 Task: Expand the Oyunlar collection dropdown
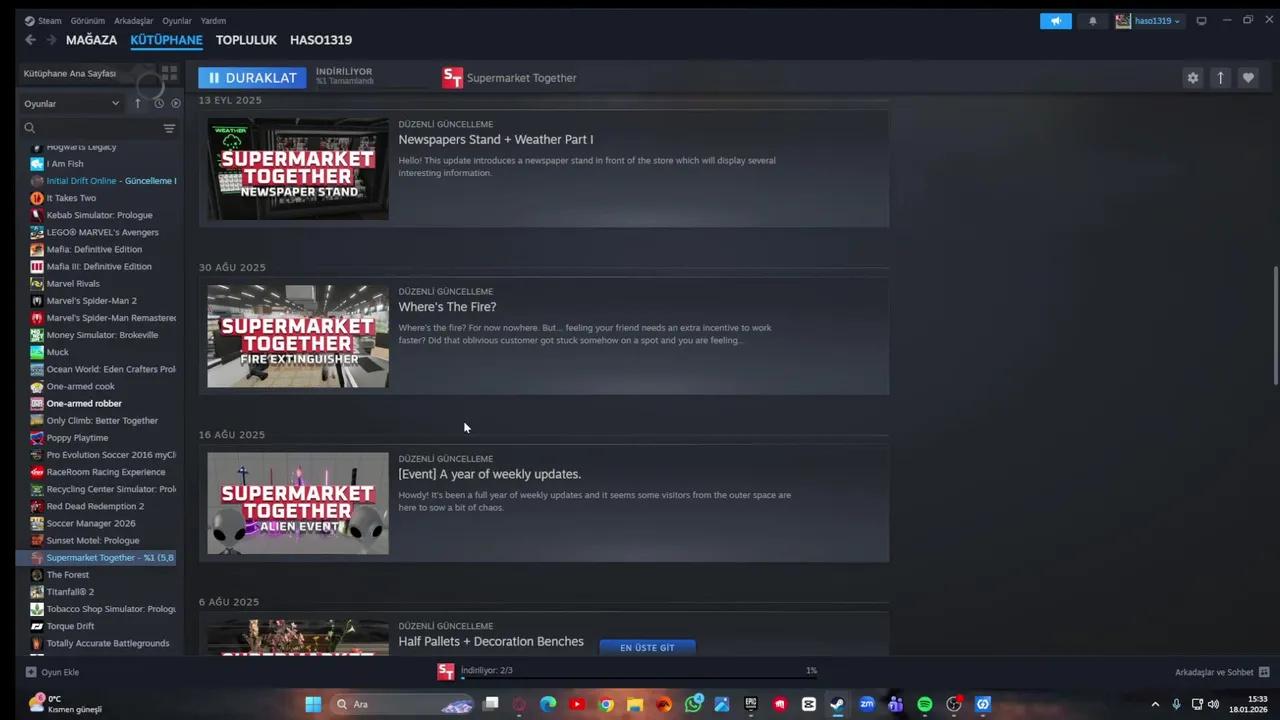(x=72, y=103)
